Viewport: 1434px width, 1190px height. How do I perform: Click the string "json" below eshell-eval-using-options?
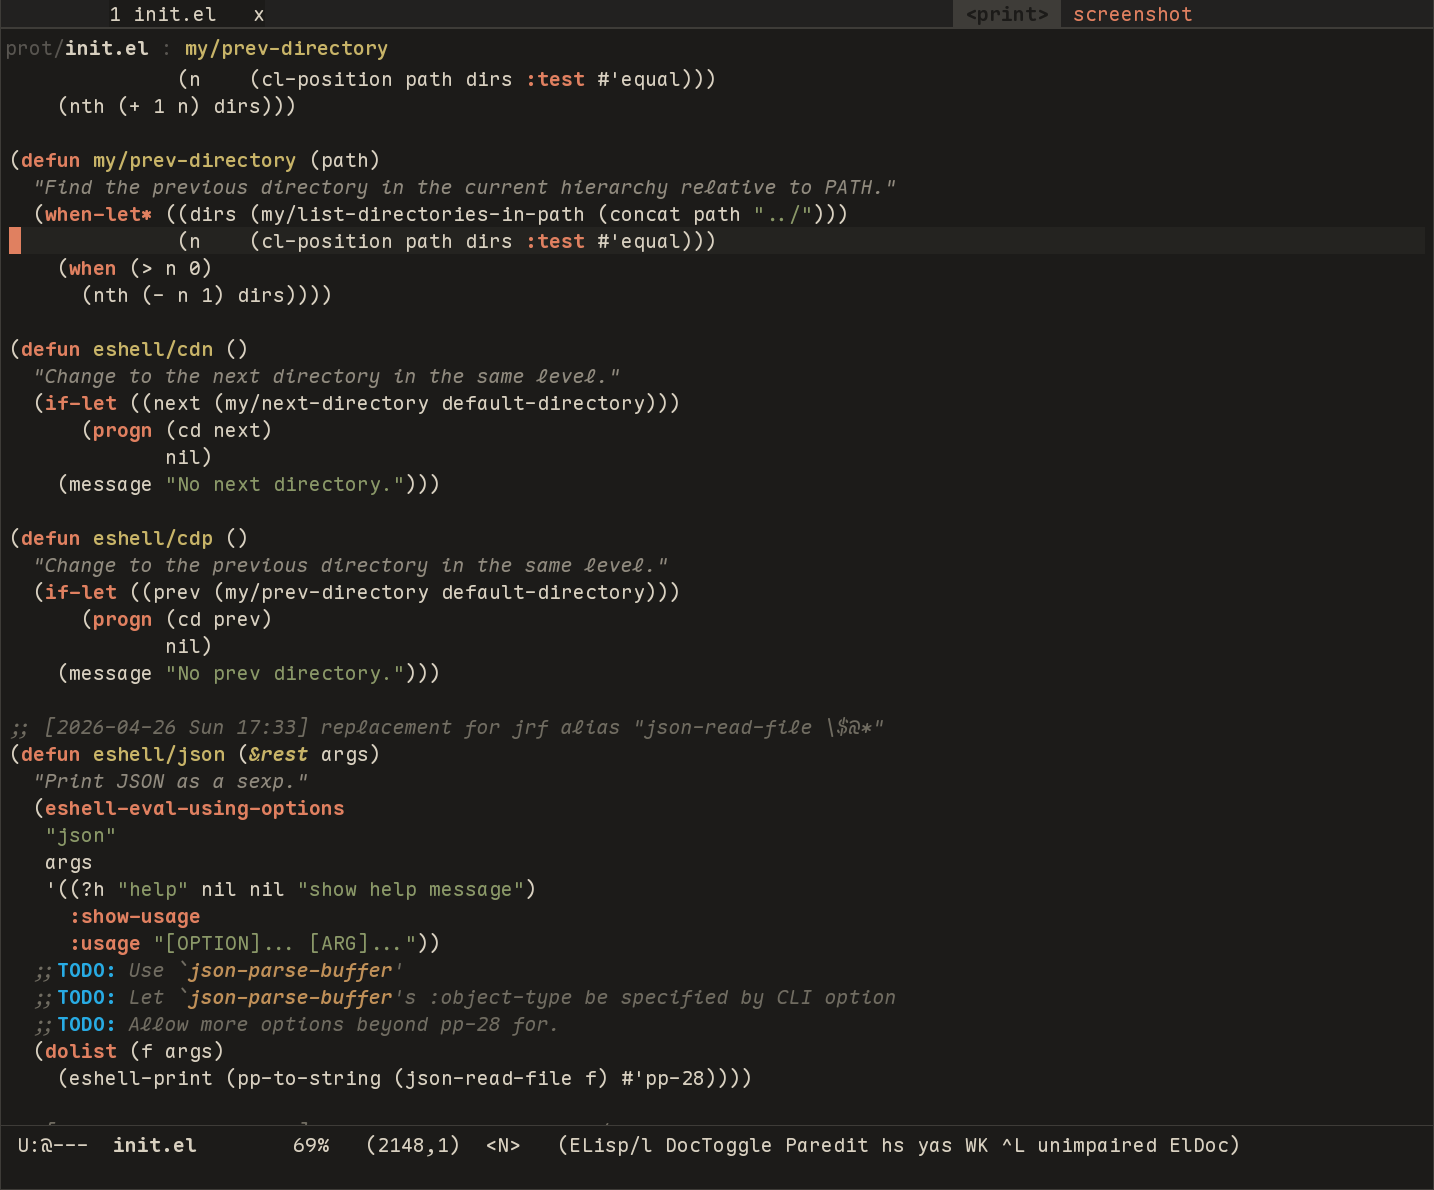click(x=81, y=835)
